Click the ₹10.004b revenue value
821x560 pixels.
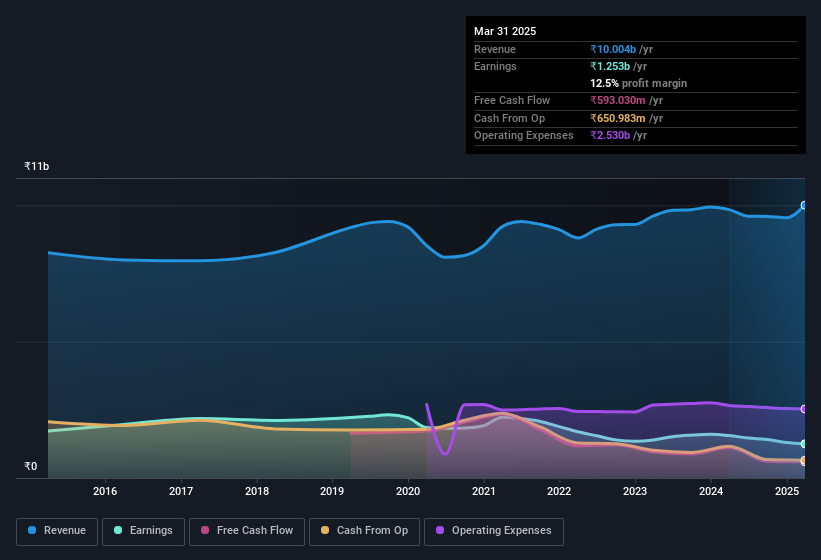[613, 49]
